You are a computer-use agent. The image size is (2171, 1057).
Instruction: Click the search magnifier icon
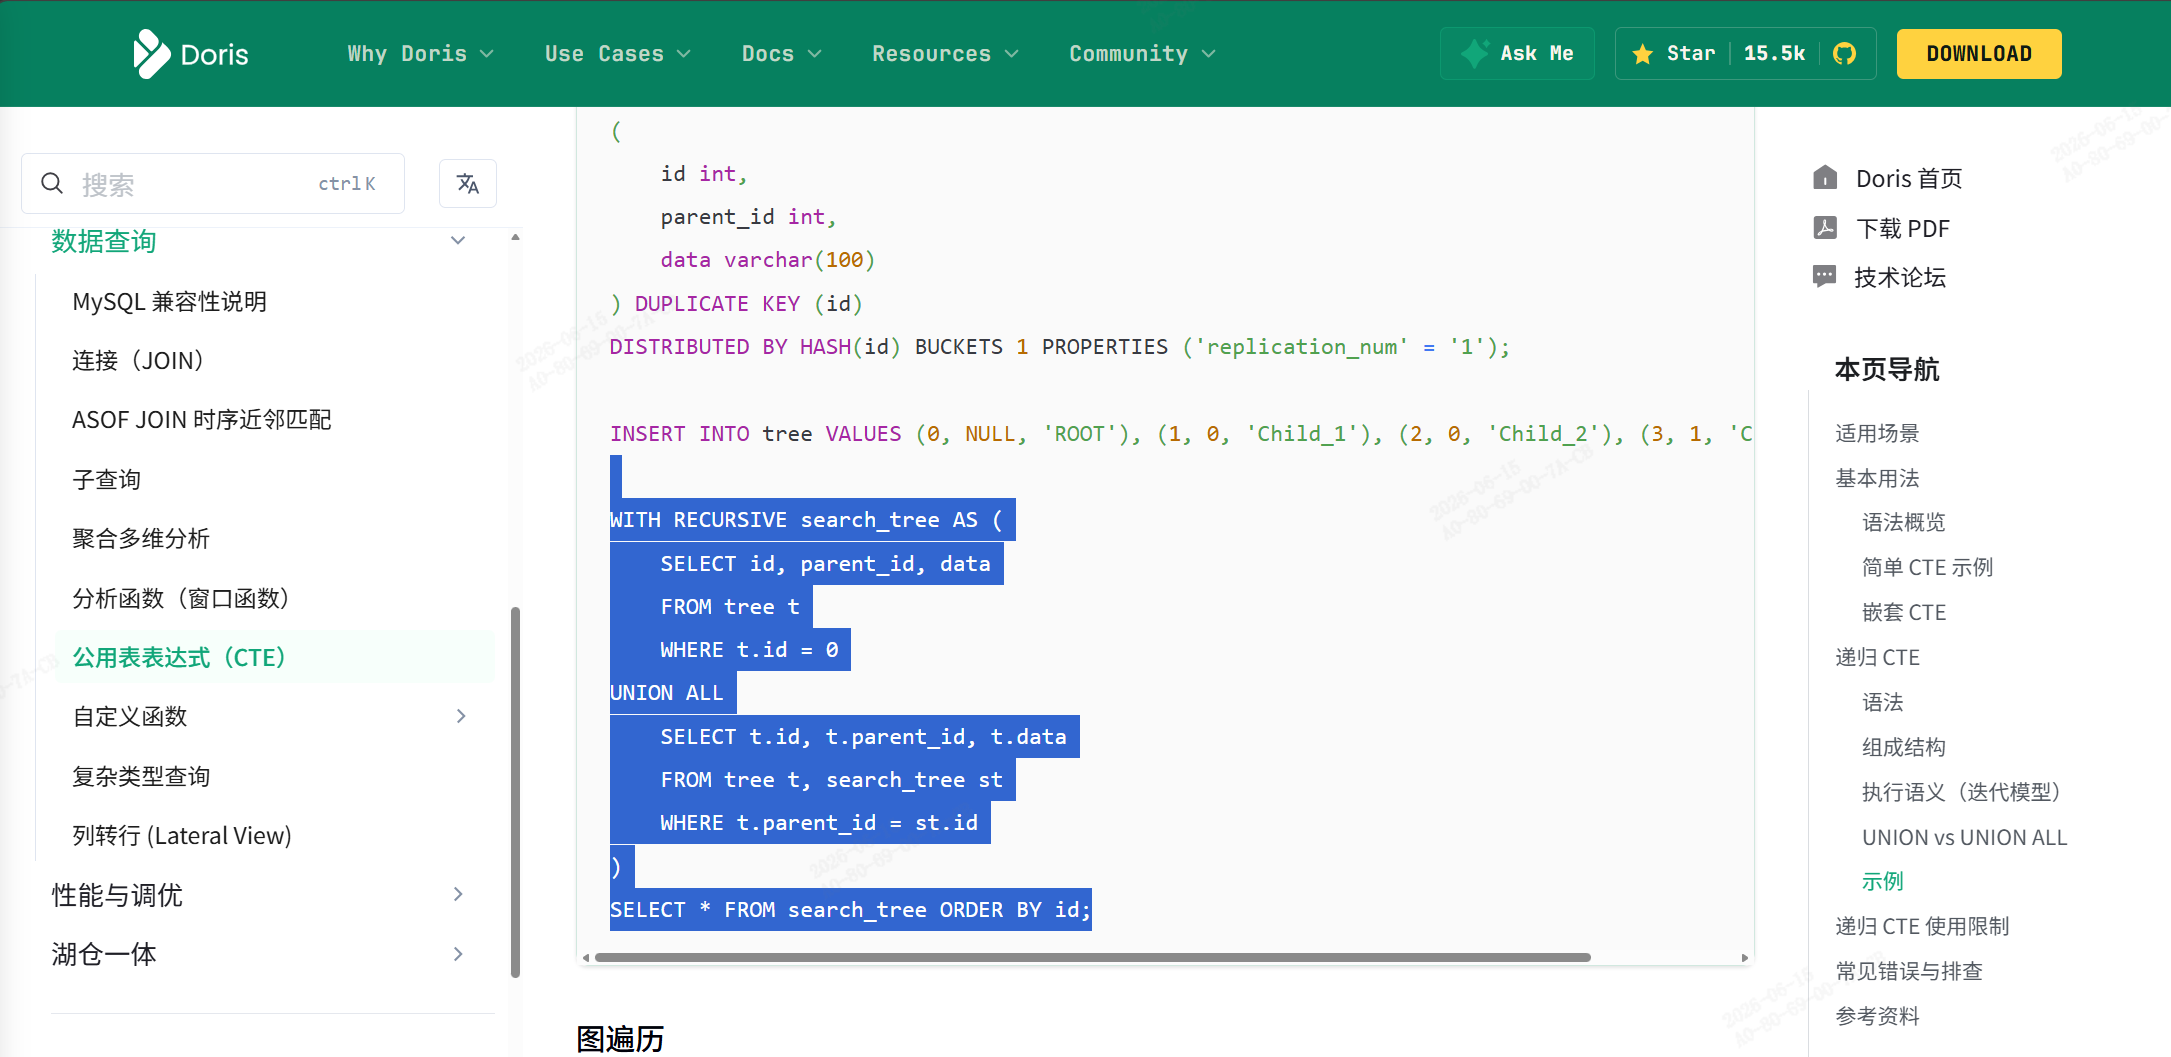pyautogui.click(x=52, y=183)
